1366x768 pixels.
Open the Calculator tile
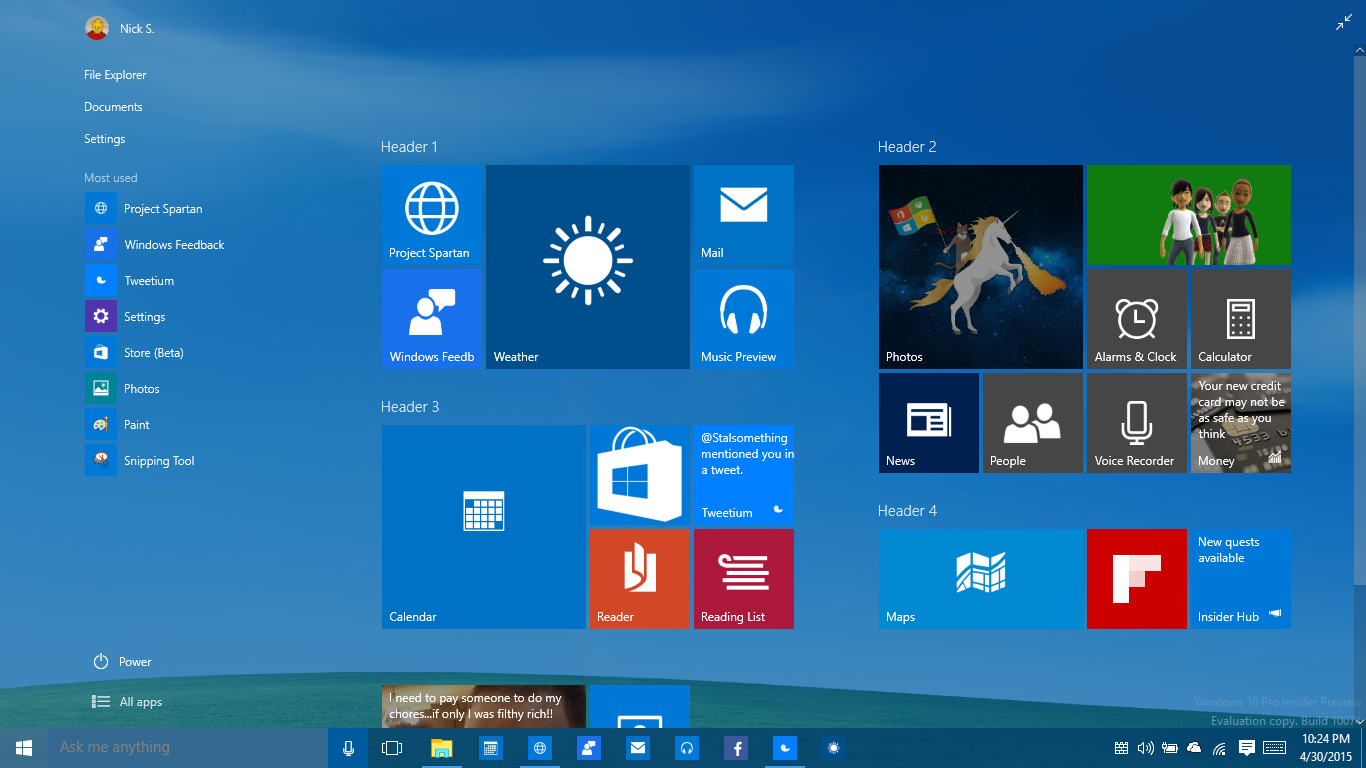pyautogui.click(x=1241, y=319)
